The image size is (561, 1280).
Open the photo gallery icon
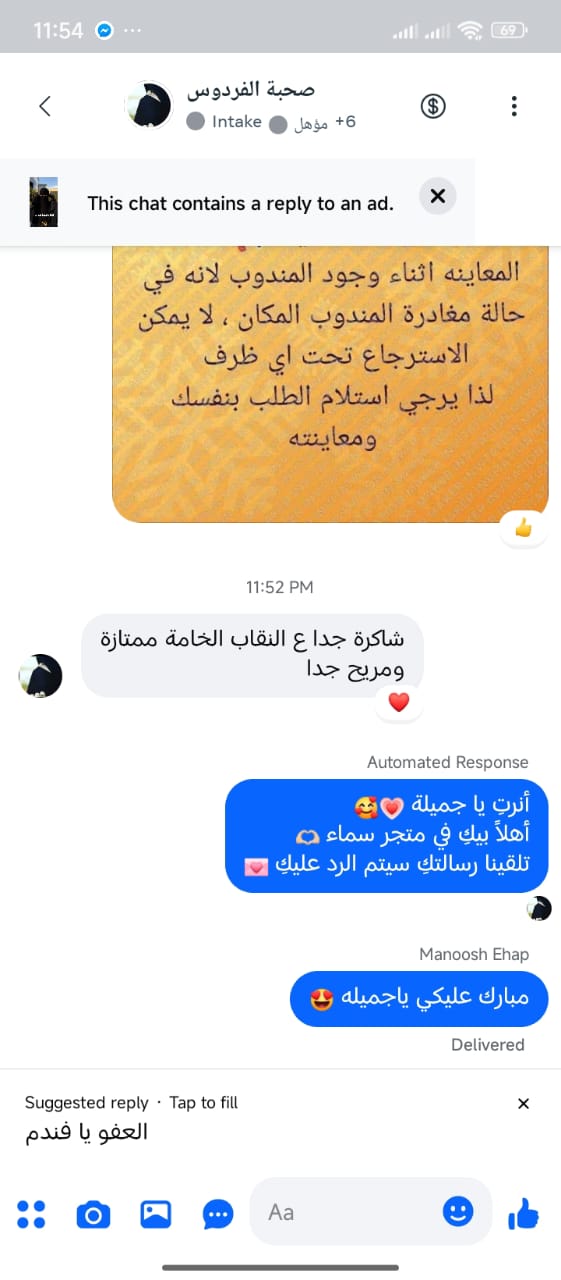[x=156, y=1214]
